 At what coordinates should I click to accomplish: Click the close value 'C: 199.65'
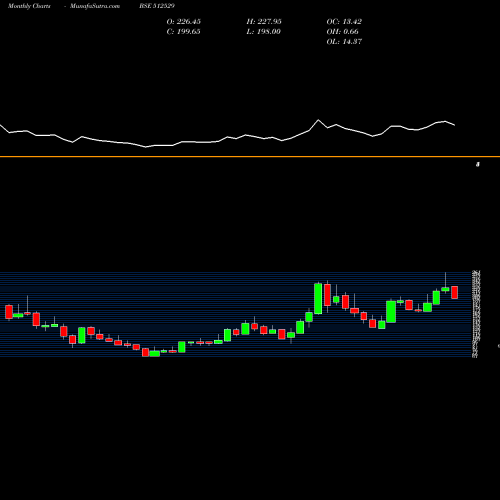click(x=184, y=32)
